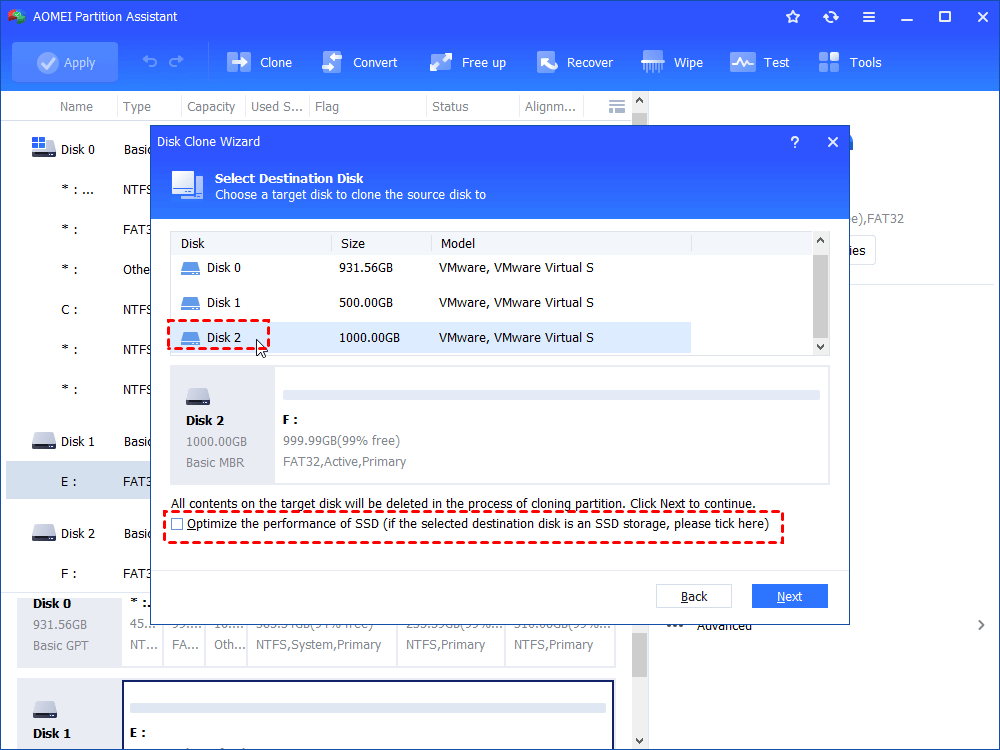1000x750 pixels.
Task: Click the redo arrow icon
Action: pos(176,62)
